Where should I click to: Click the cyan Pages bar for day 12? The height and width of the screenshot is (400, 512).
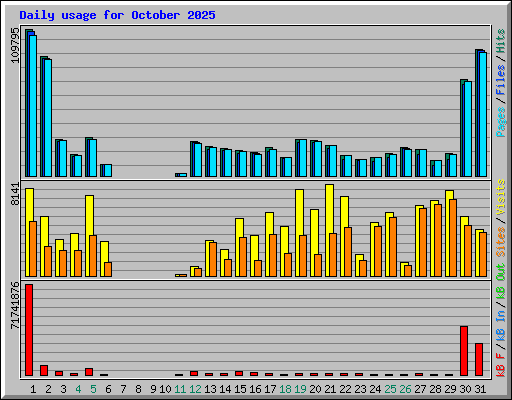tap(198, 160)
